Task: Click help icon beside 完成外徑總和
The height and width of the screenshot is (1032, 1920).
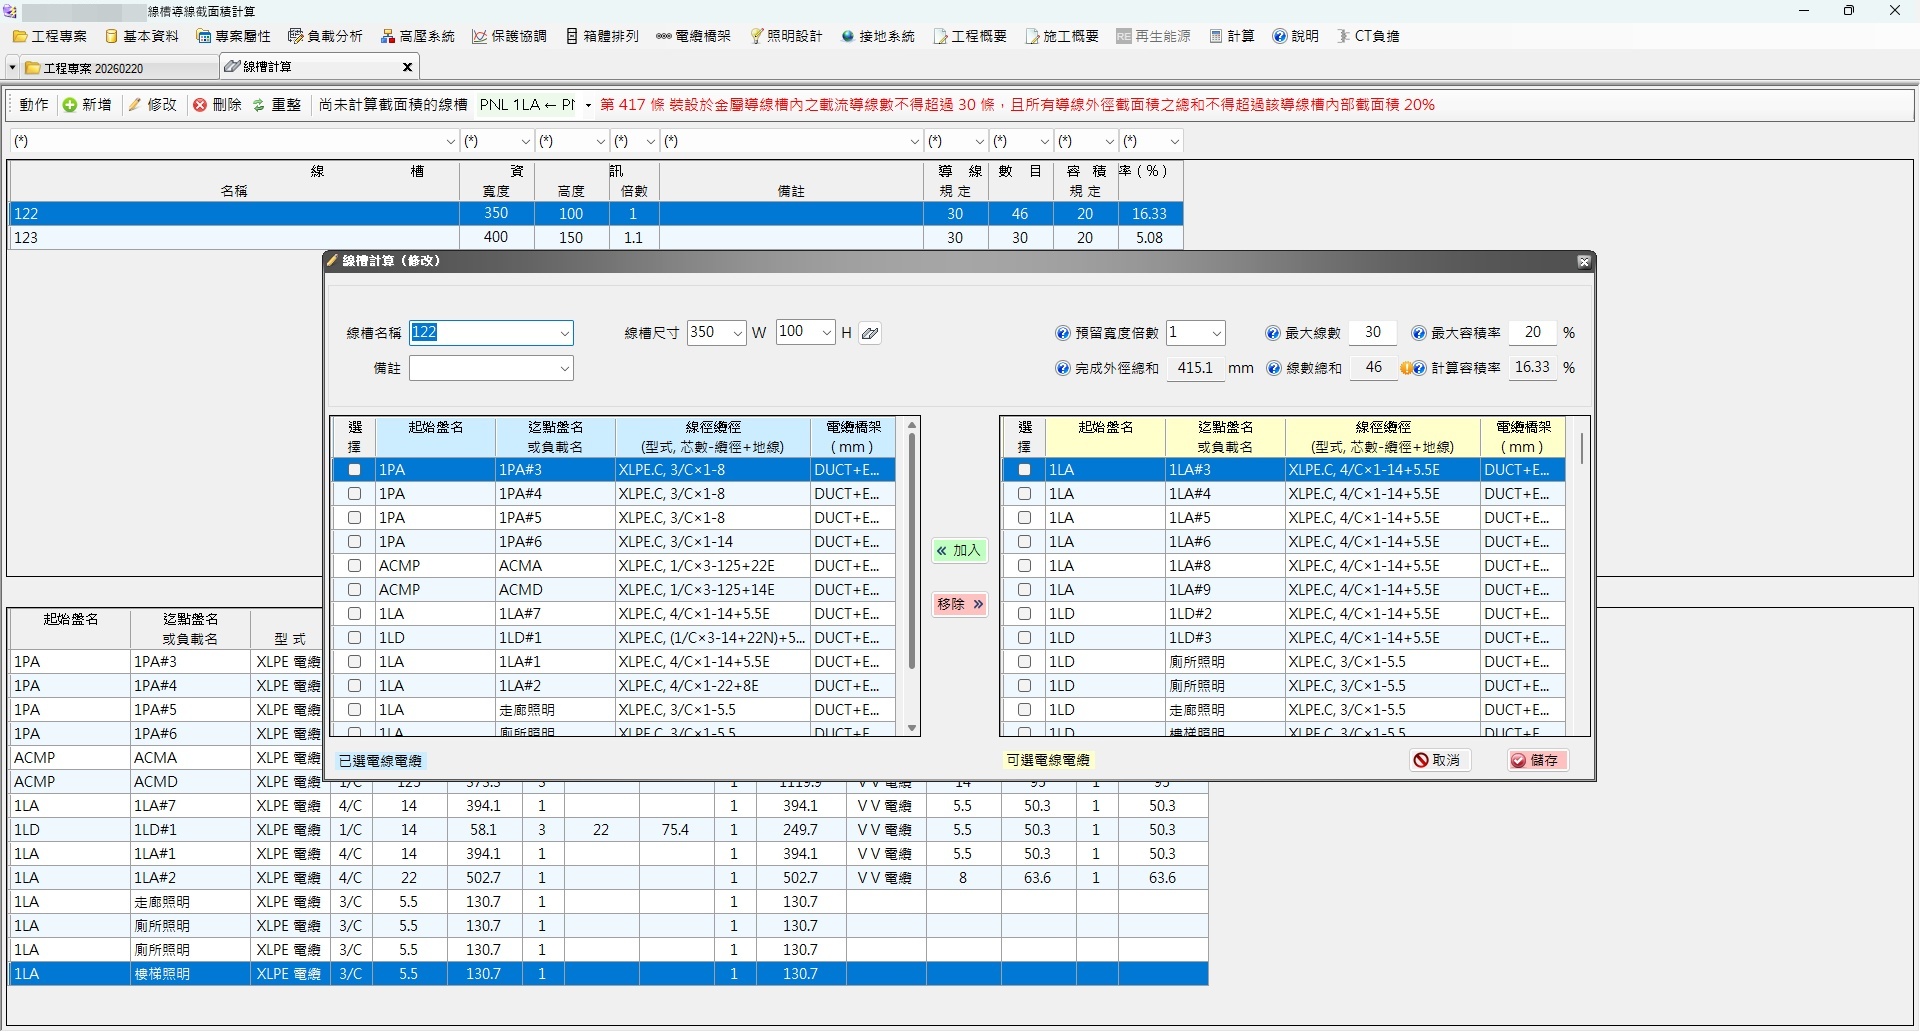Action: (x=1063, y=368)
